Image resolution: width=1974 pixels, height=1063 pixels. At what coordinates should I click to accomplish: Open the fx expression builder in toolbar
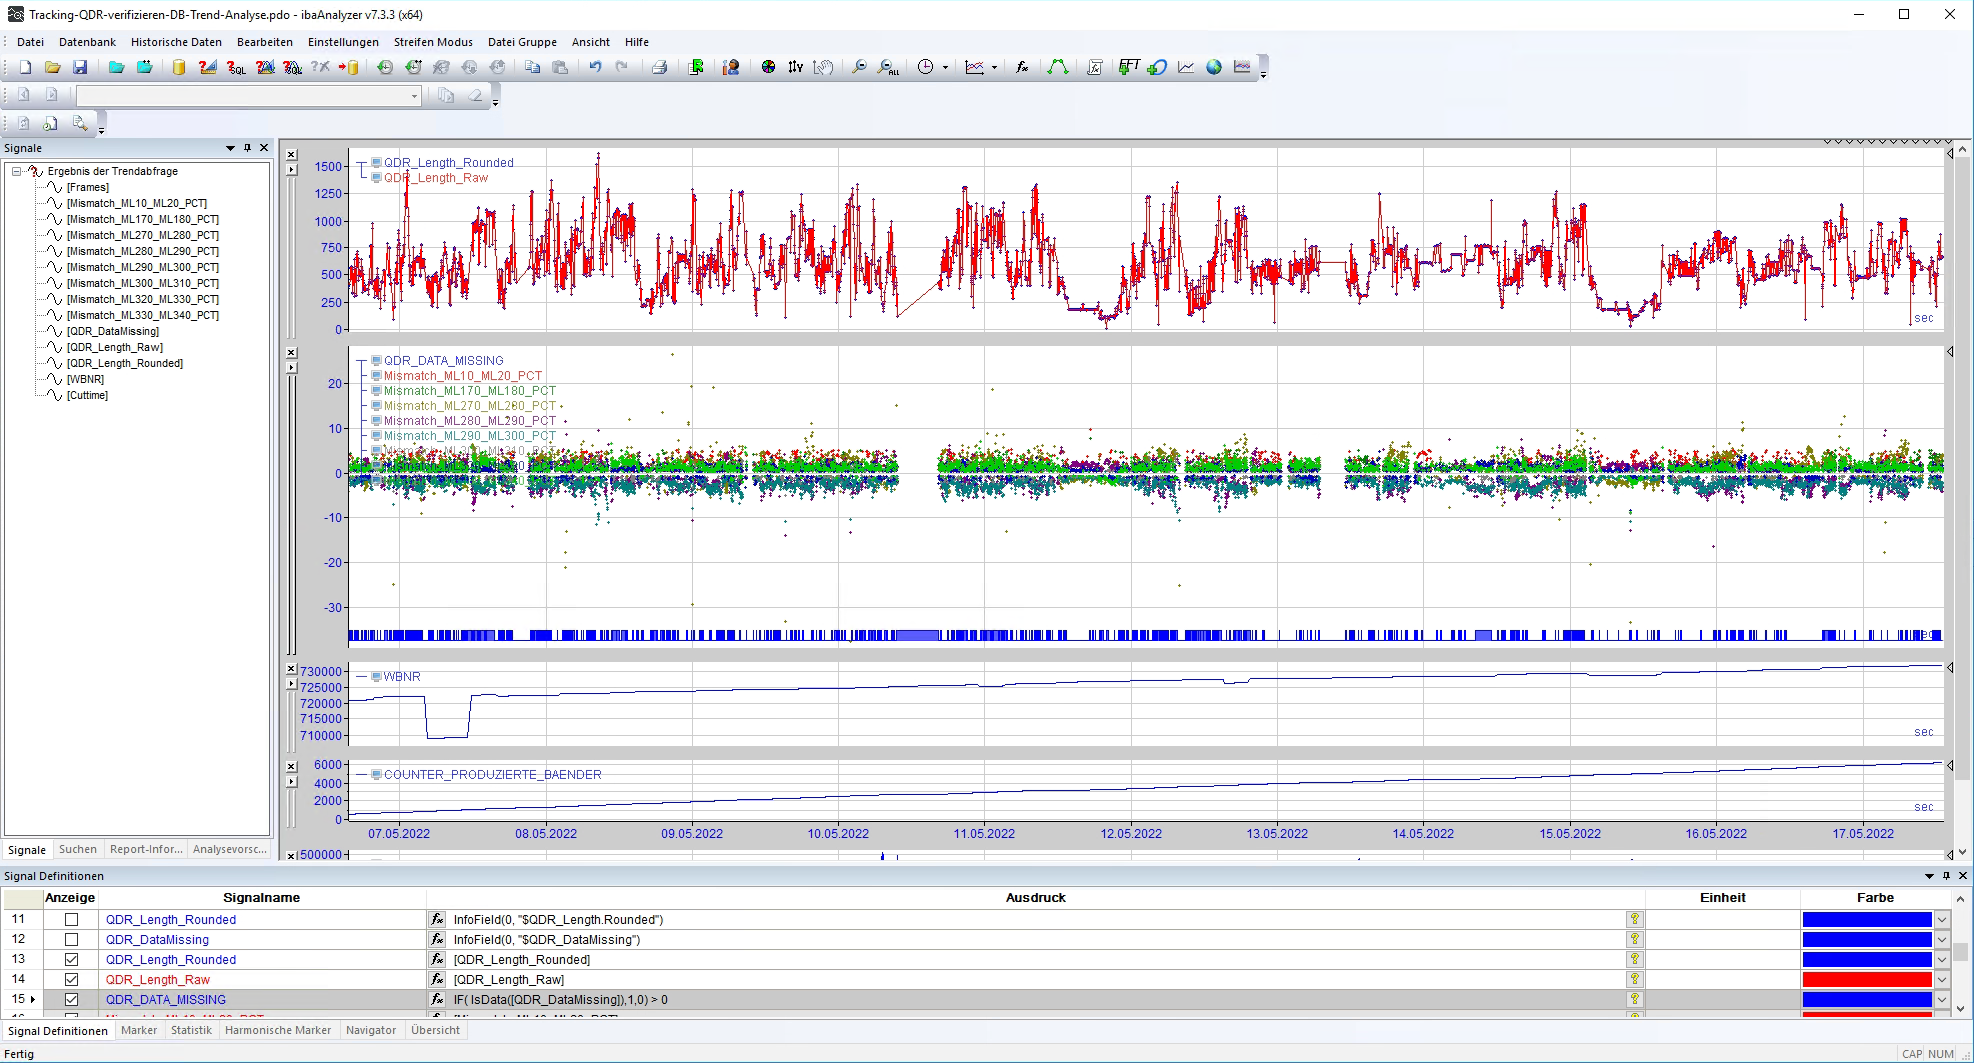pyautogui.click(x=1022, y=67)
